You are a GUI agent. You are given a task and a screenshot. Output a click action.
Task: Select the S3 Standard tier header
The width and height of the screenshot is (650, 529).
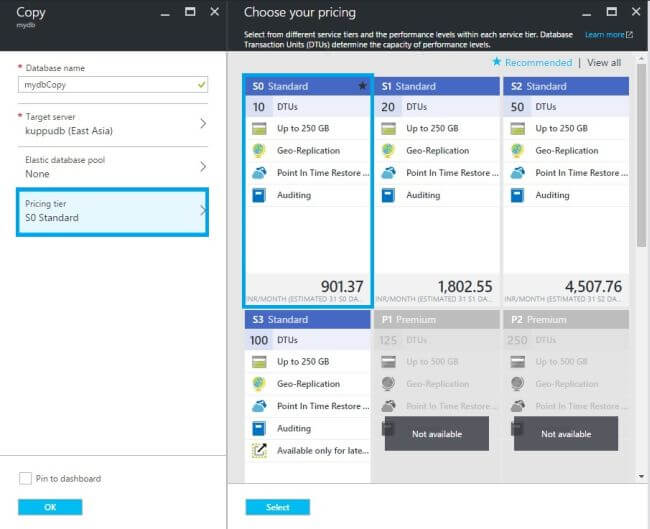(307, 320)
